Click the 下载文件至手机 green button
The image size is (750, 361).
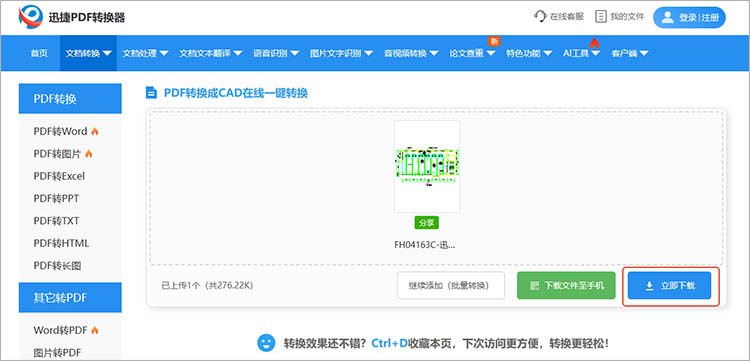(566, 286)
